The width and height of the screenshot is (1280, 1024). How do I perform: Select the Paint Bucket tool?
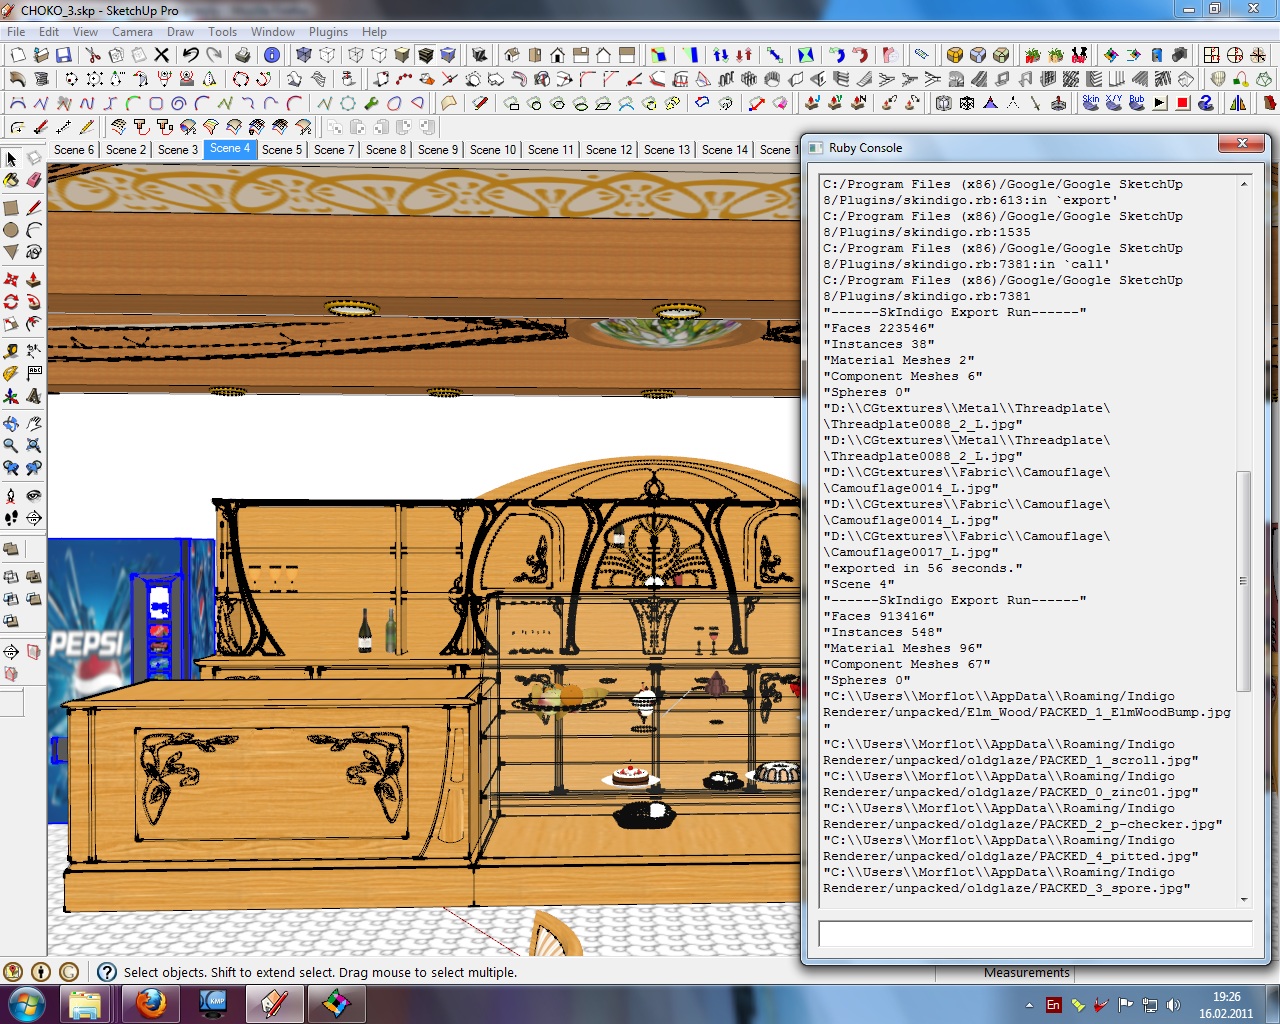pyautogui.click(x=11, y=181)
